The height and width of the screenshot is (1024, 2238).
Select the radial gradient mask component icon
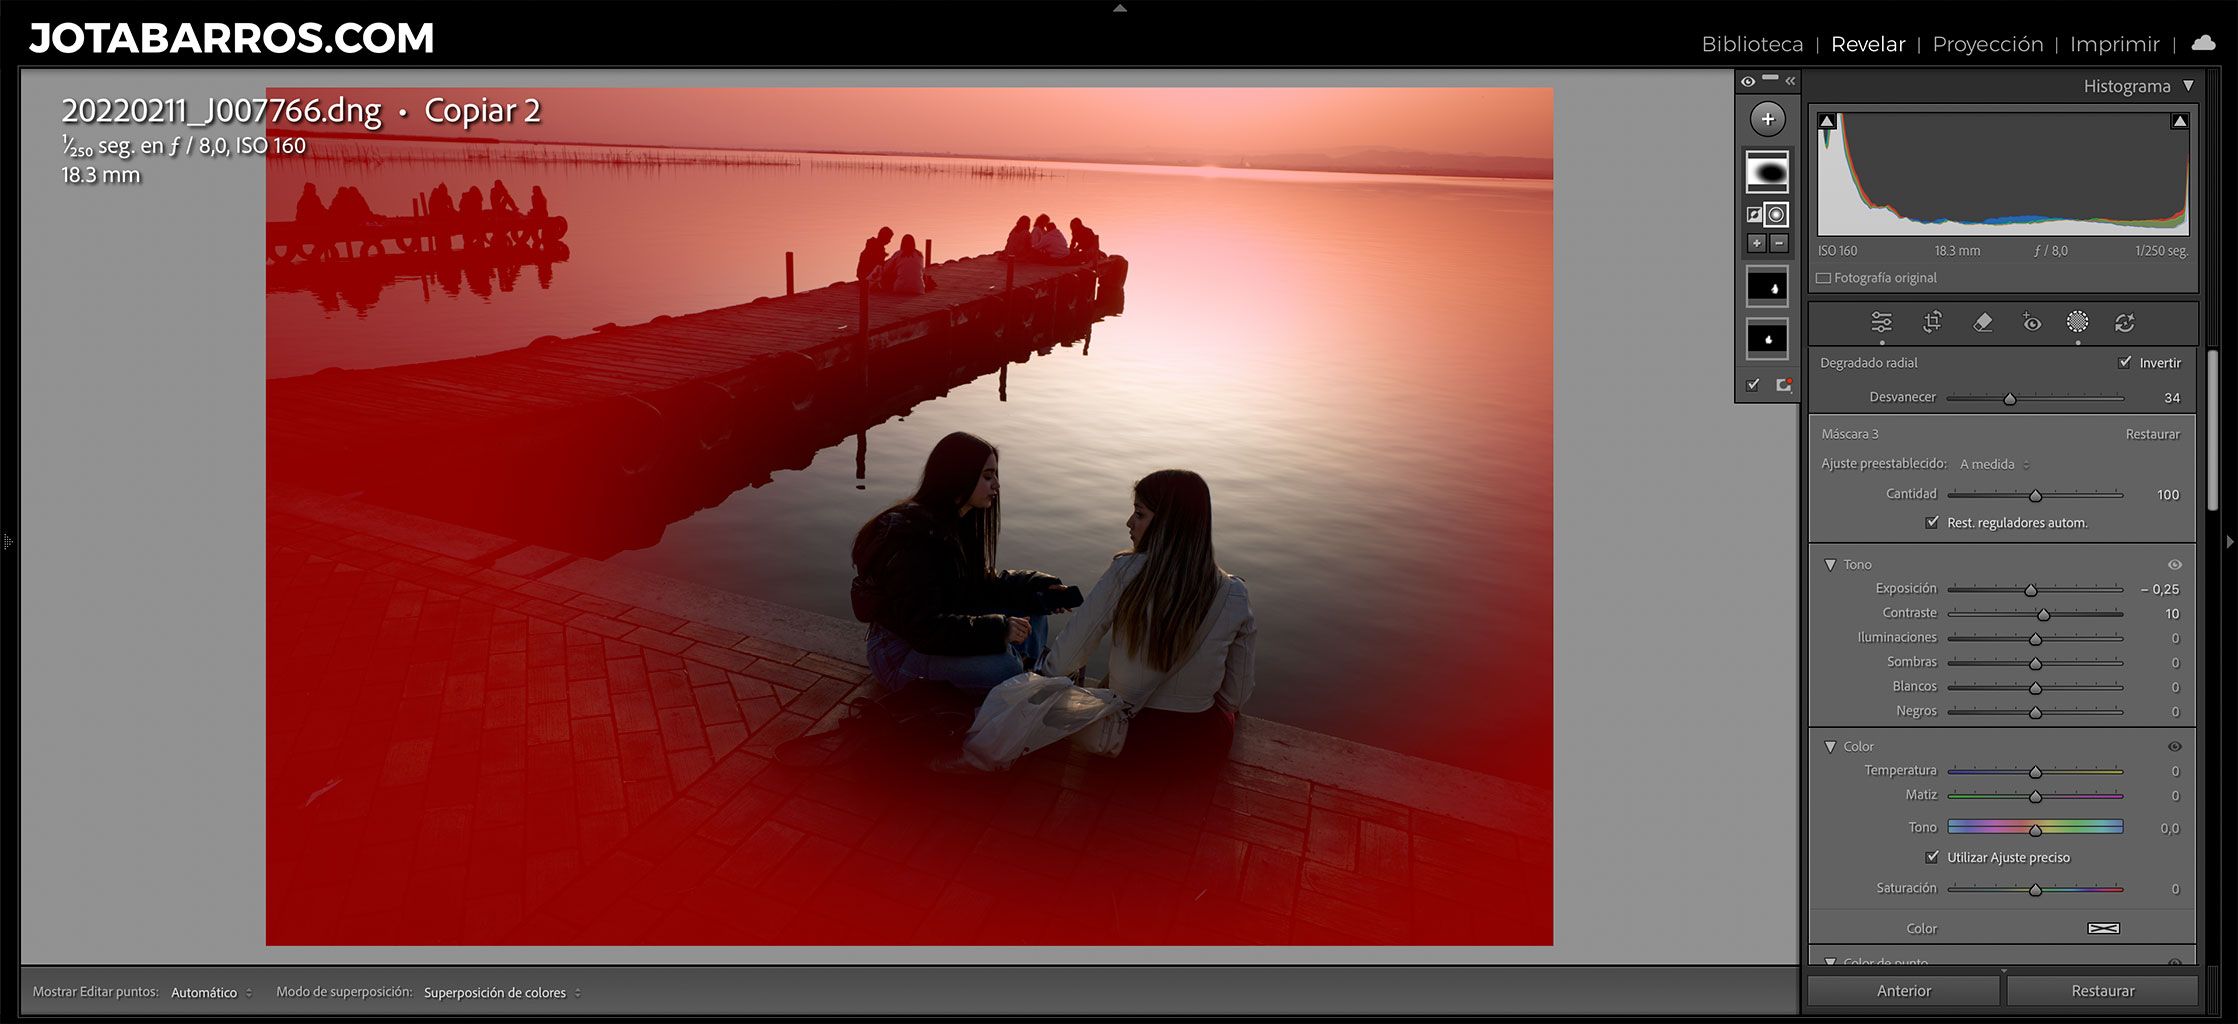[1776, 214]
